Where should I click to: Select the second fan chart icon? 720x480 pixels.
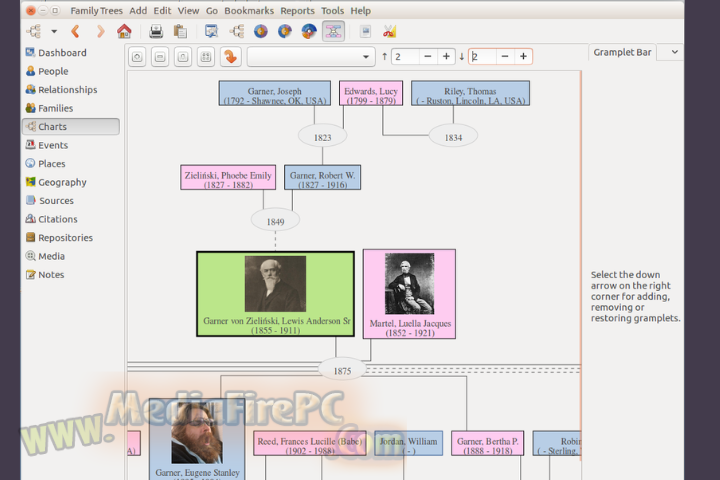click(285, 31)
